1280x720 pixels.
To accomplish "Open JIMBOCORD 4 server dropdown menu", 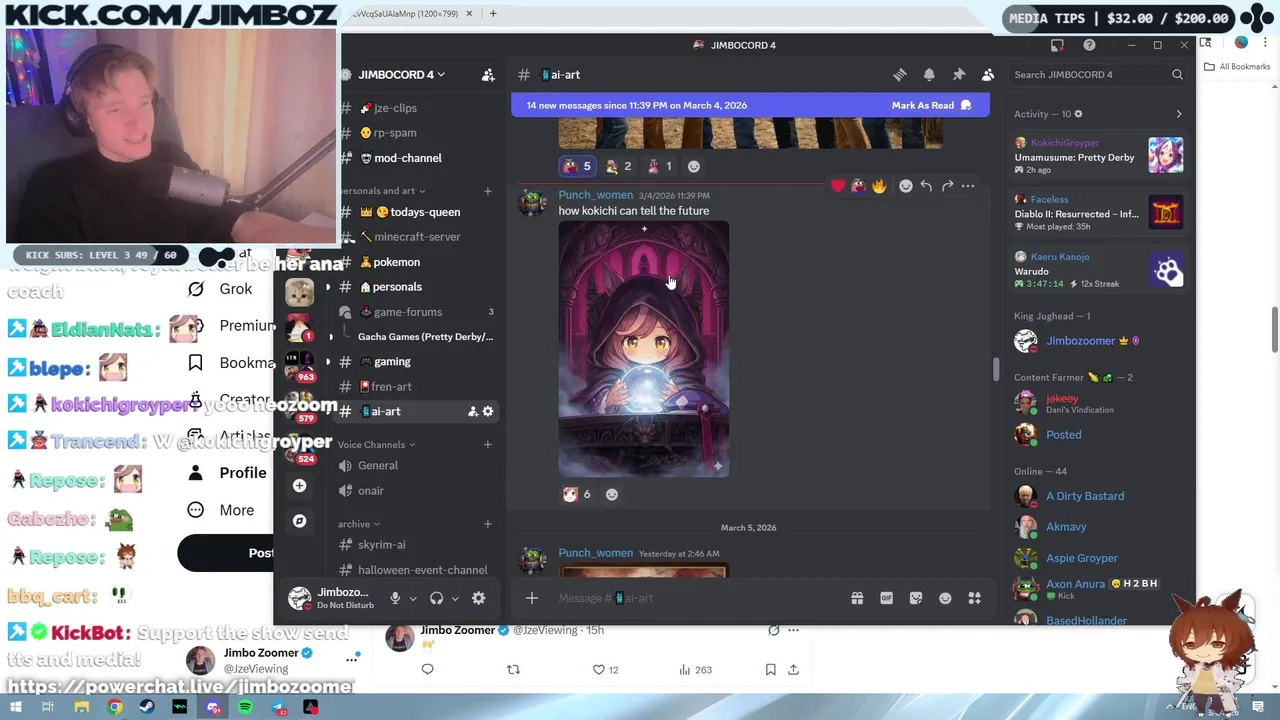I will click(401, 75).
